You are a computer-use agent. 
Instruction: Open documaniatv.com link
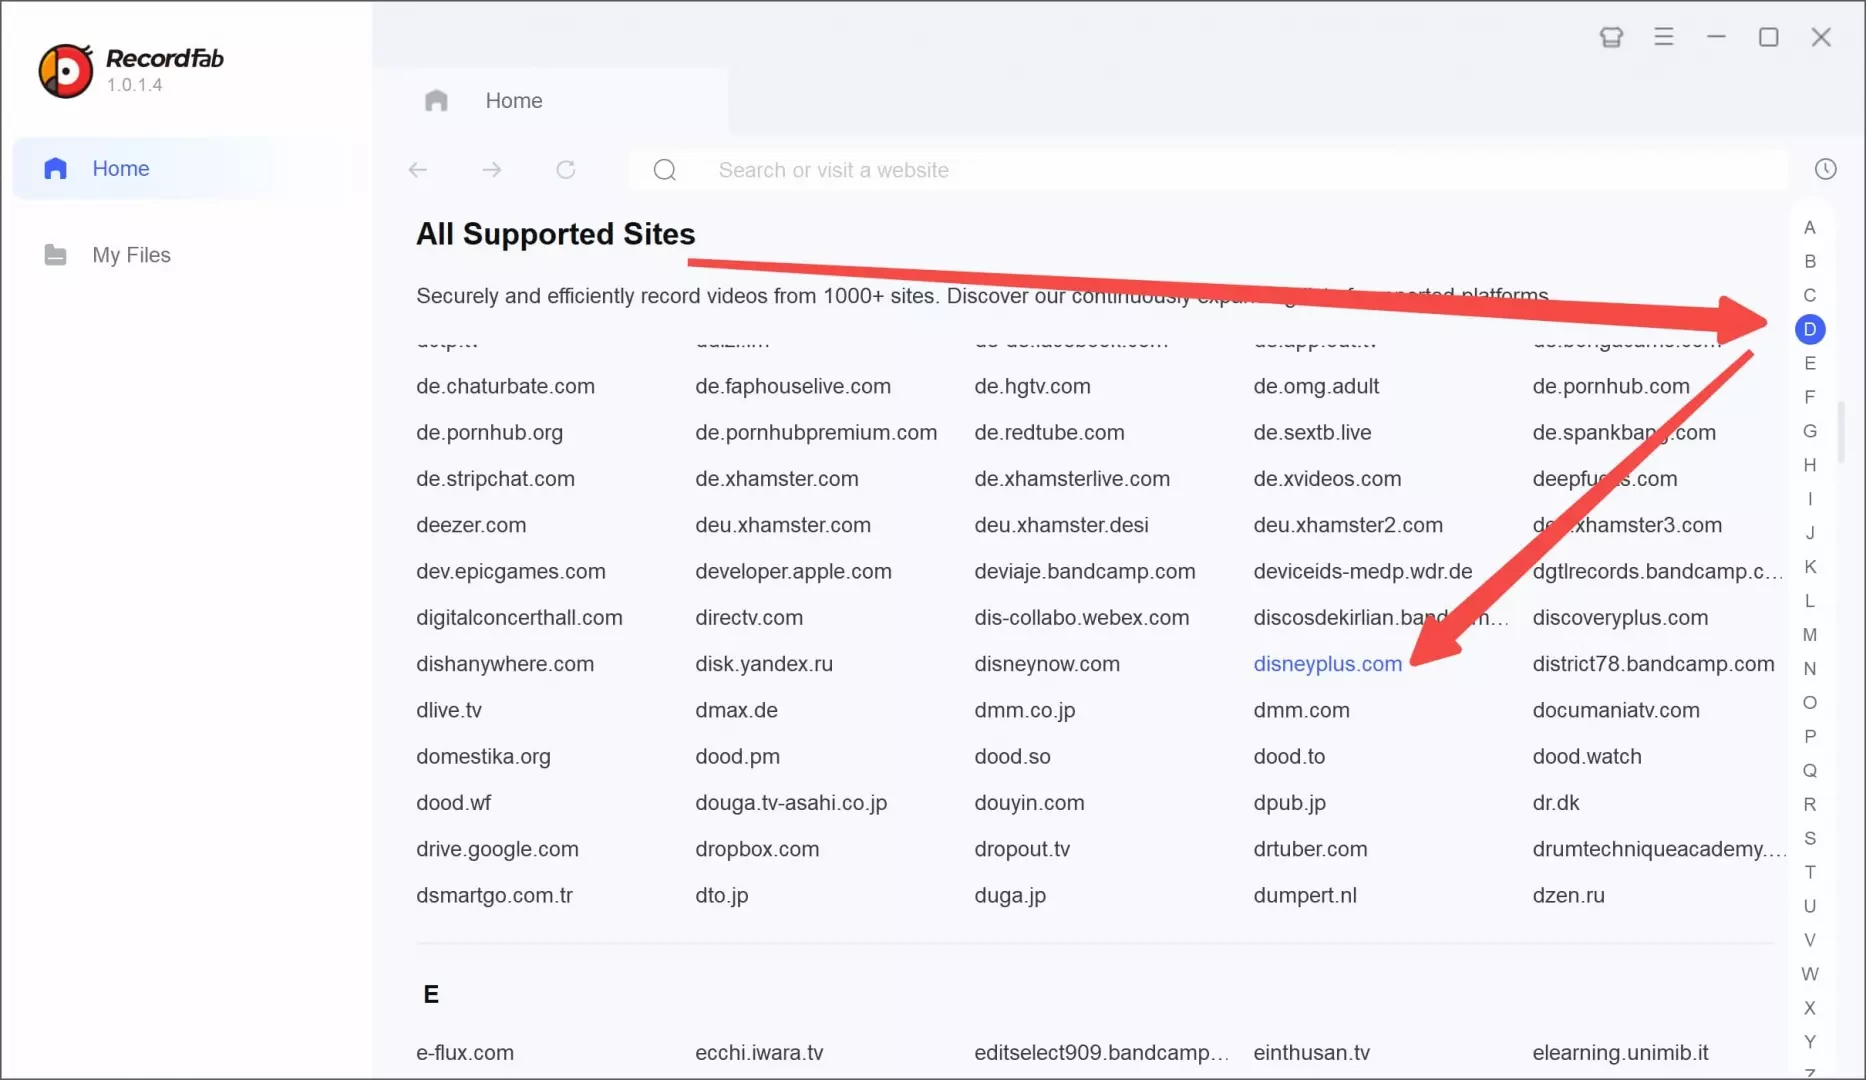pos(1616,710)
